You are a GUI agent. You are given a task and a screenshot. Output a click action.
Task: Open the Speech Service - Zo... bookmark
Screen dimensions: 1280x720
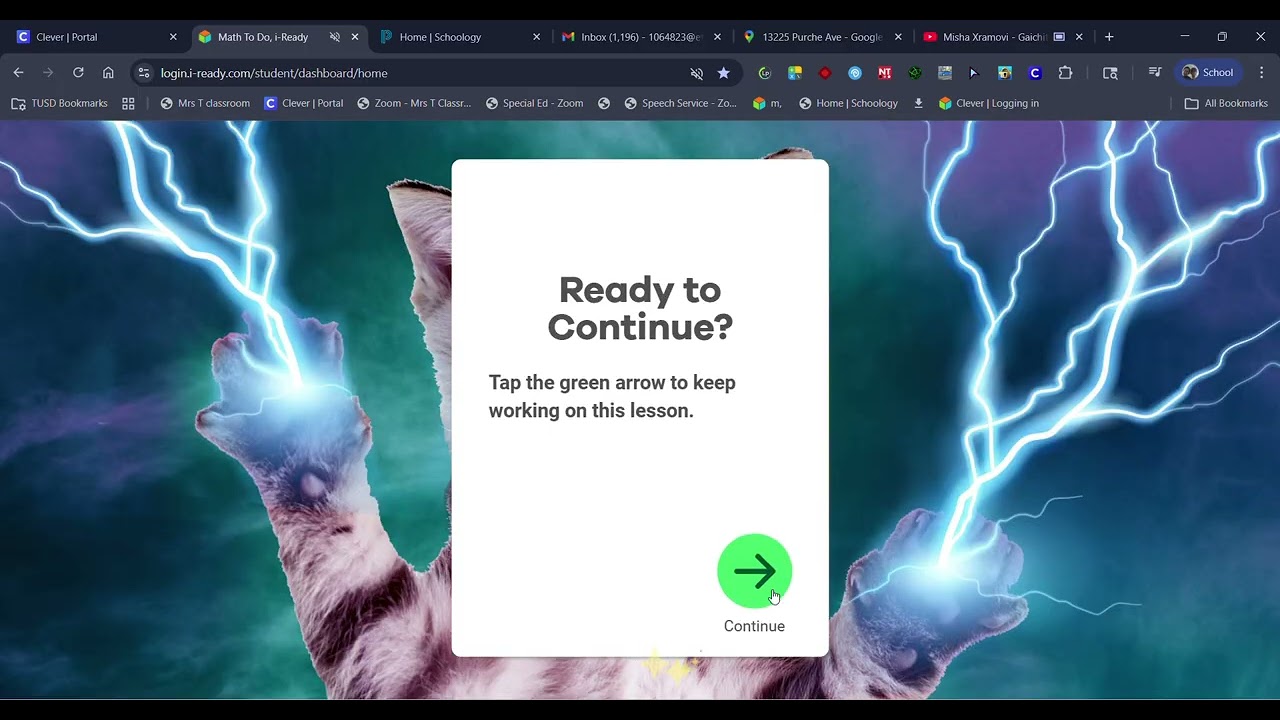tap(680, 103)
